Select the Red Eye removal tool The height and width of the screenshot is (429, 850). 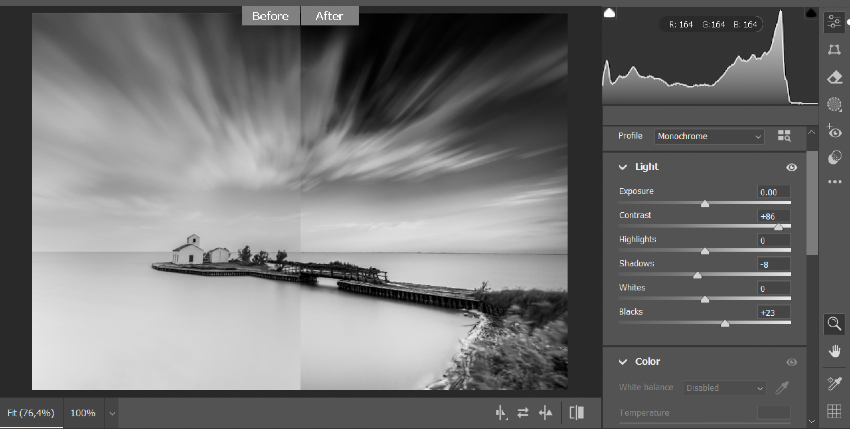tap(834, 131)
